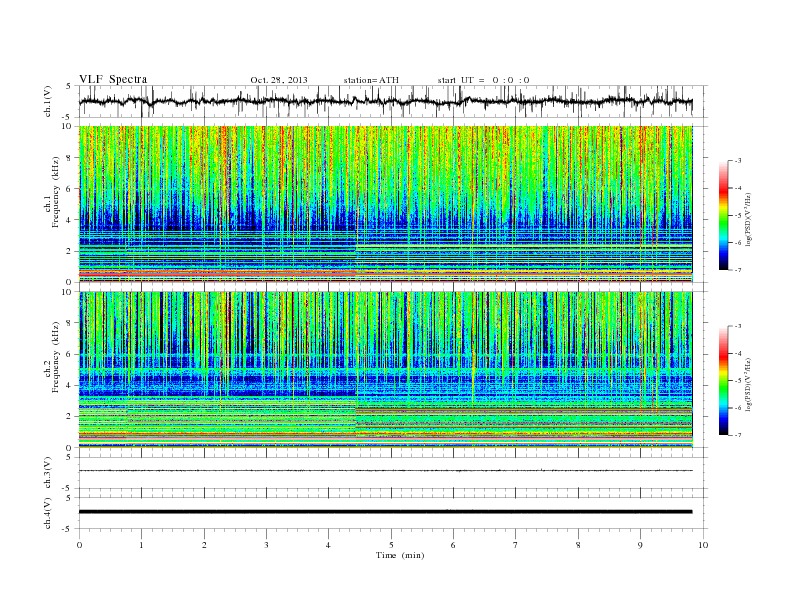
Task: Click time axis tick label "2" at bottom
Action: [x=204, y=545]
